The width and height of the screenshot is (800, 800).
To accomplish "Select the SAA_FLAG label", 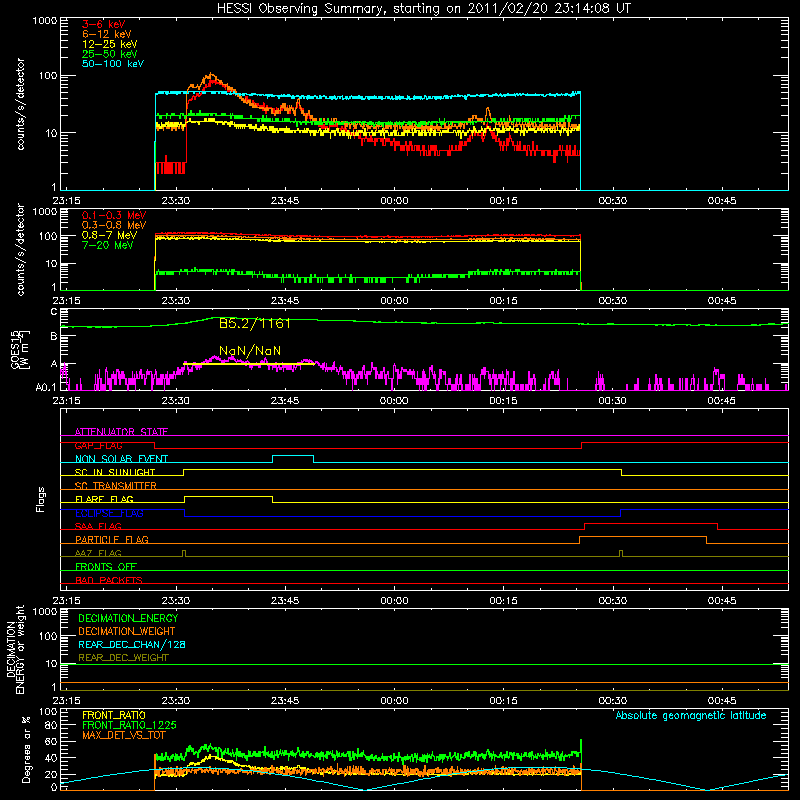I will pos(98,526).
